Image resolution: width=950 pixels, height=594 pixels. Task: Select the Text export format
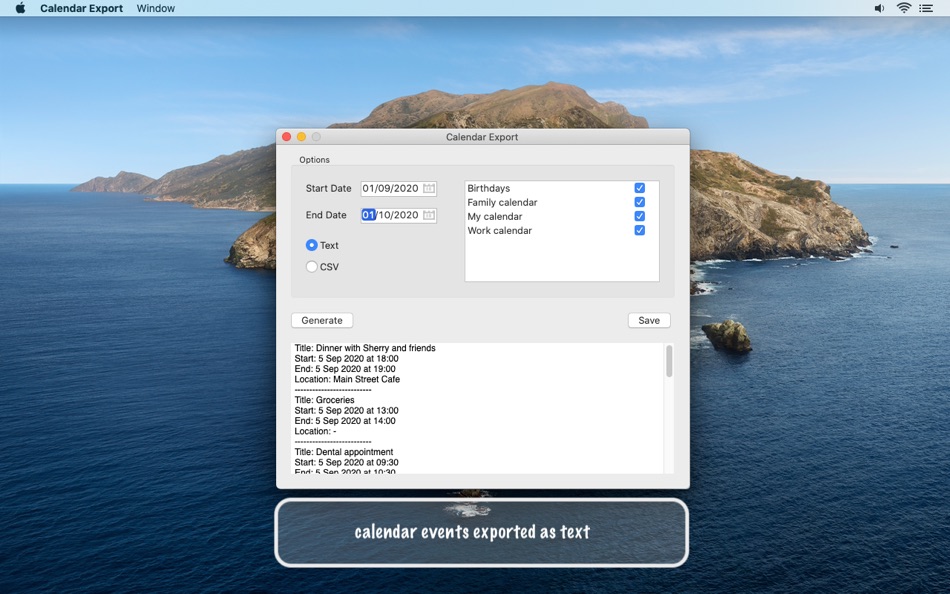pyautogui.click(x=311, y=245)
